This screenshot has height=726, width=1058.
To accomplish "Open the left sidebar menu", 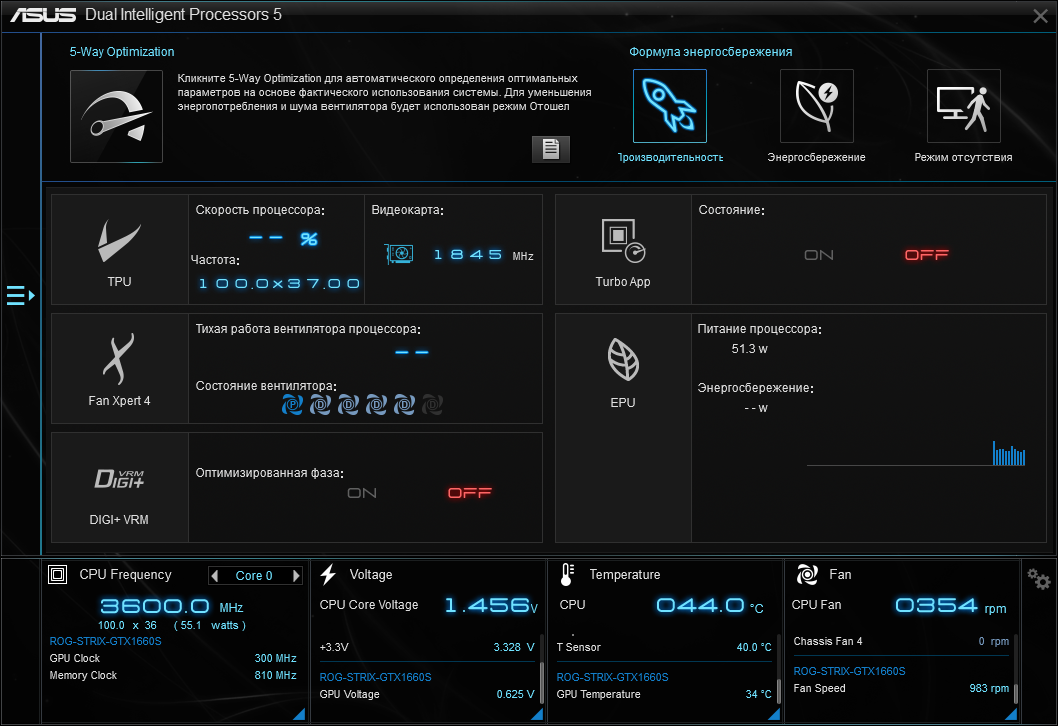I will coord(17,296).
